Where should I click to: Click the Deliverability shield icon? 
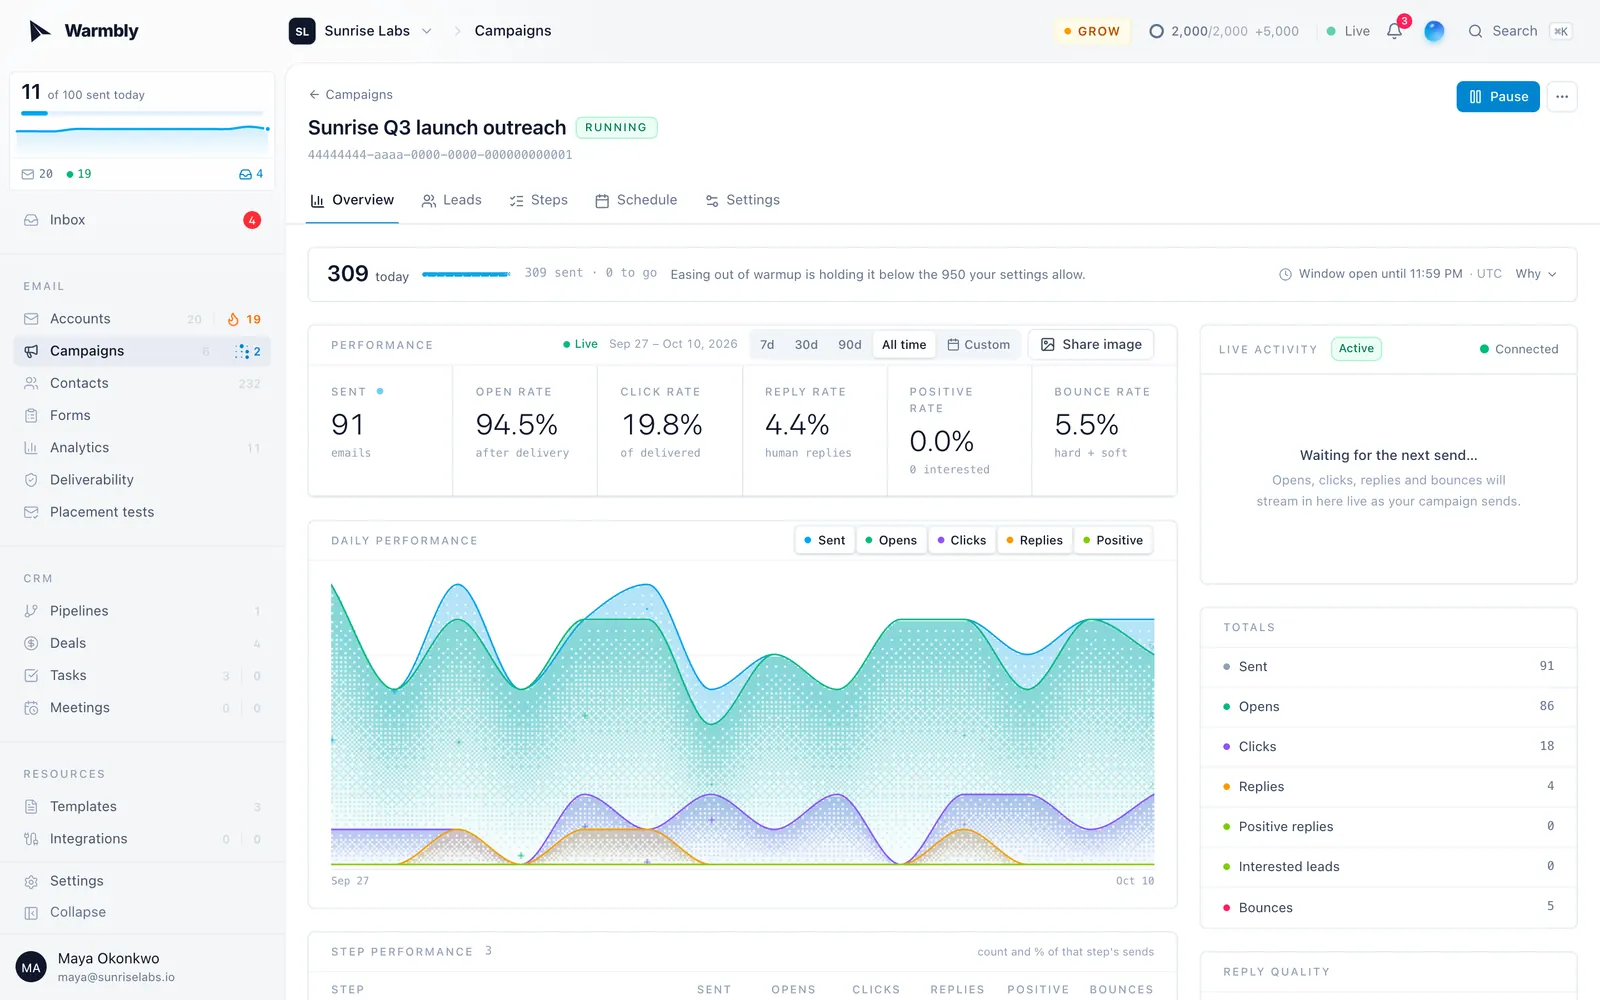pos(31,480)
